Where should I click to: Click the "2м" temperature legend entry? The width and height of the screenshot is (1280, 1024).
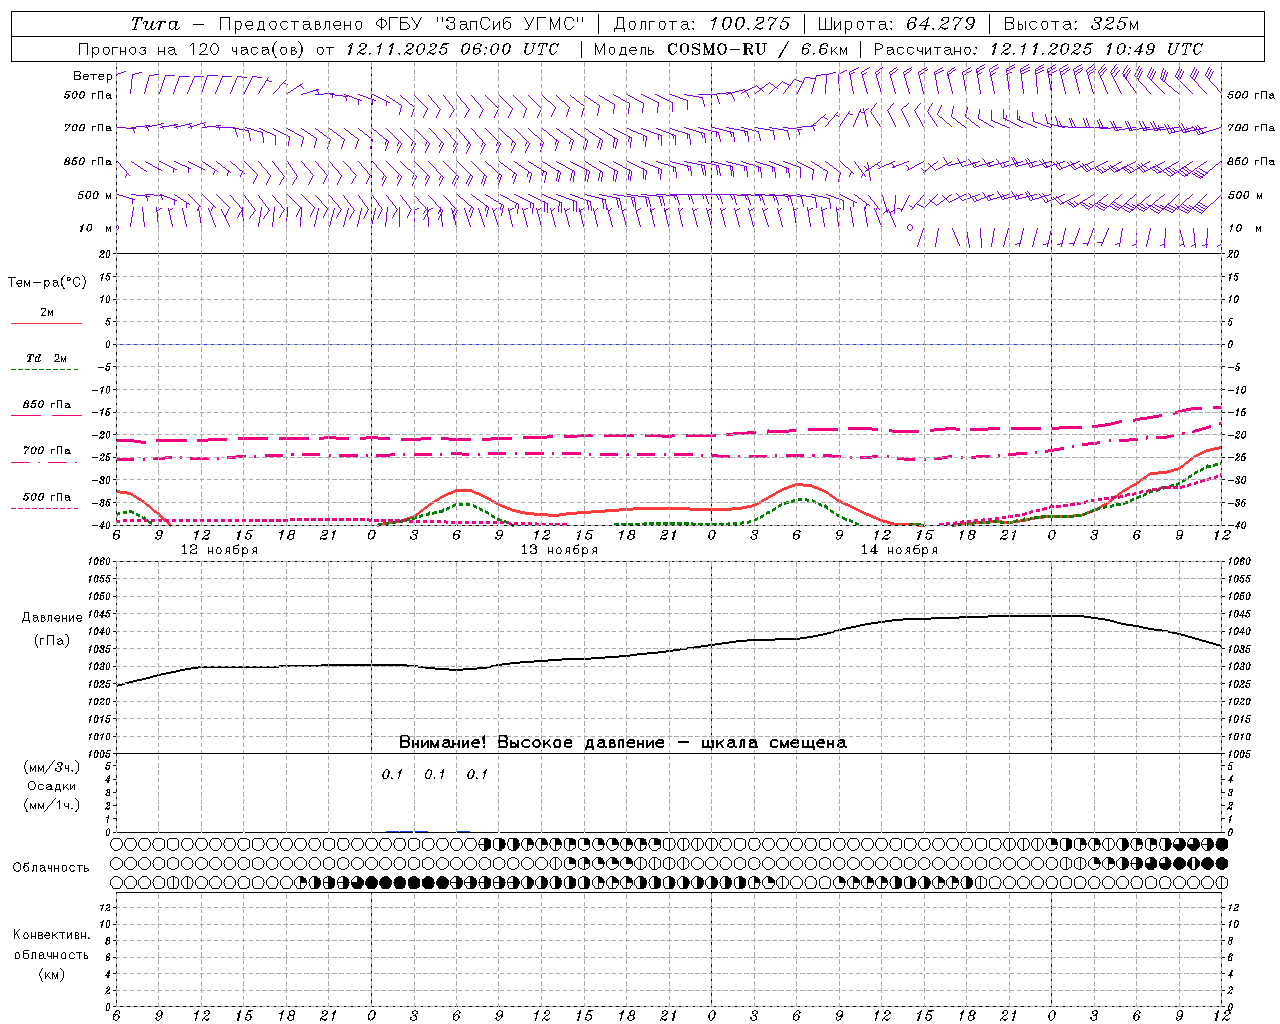tap(47, 313)
